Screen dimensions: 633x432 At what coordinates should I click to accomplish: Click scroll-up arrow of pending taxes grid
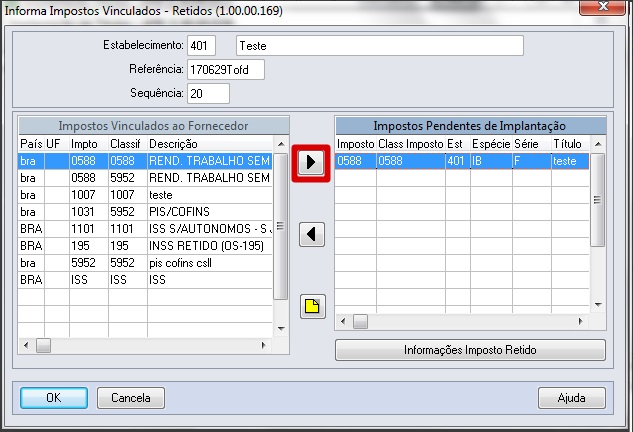coord(598,144)
